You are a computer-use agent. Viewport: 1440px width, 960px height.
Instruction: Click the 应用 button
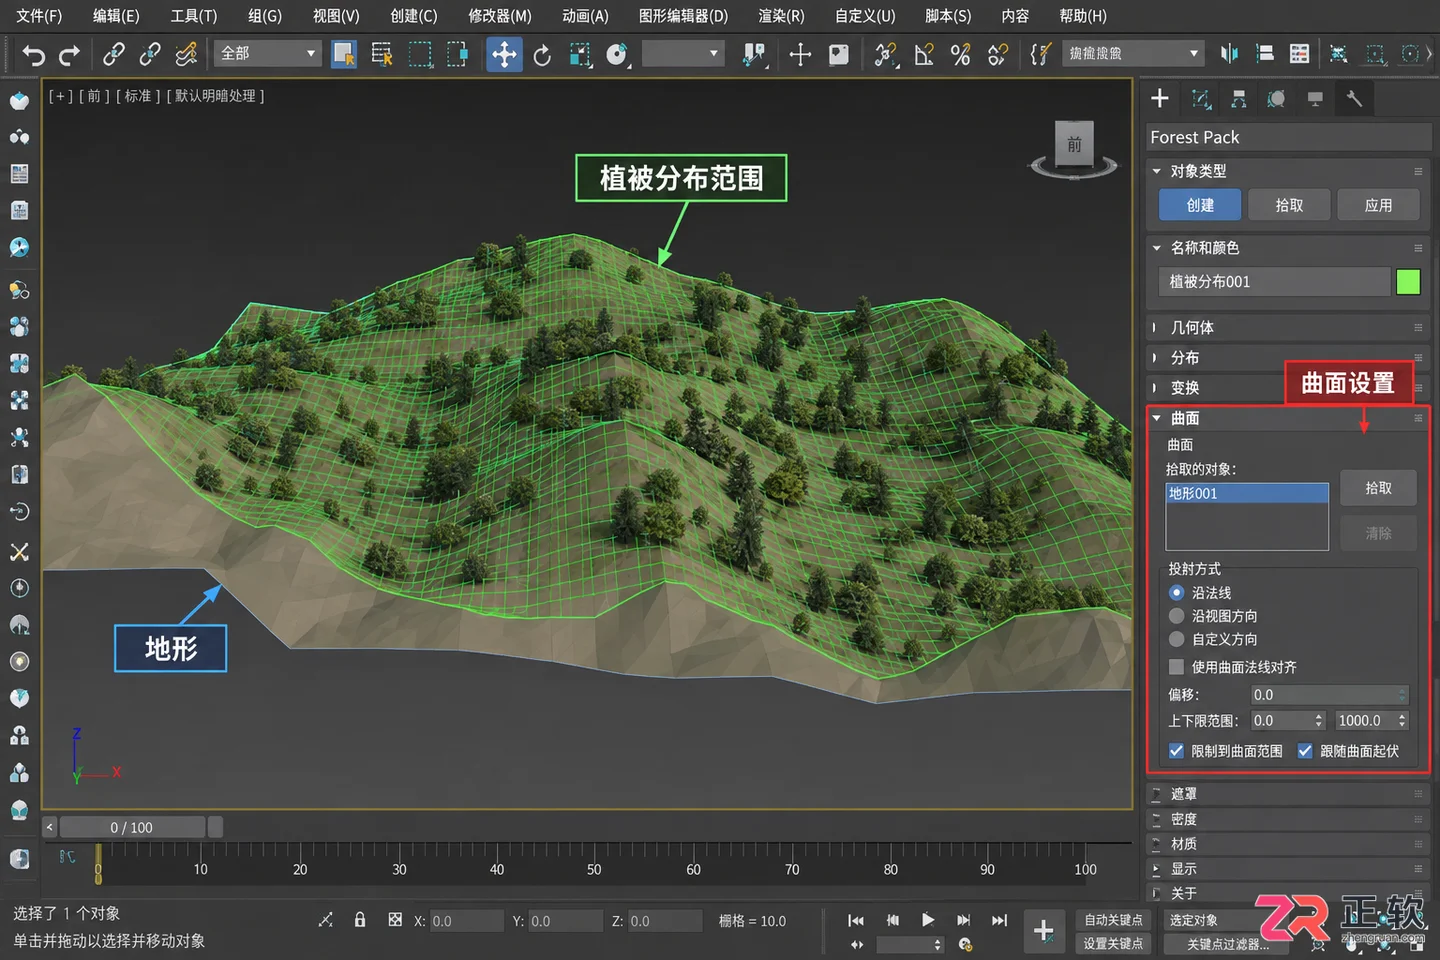point(1378,205)
